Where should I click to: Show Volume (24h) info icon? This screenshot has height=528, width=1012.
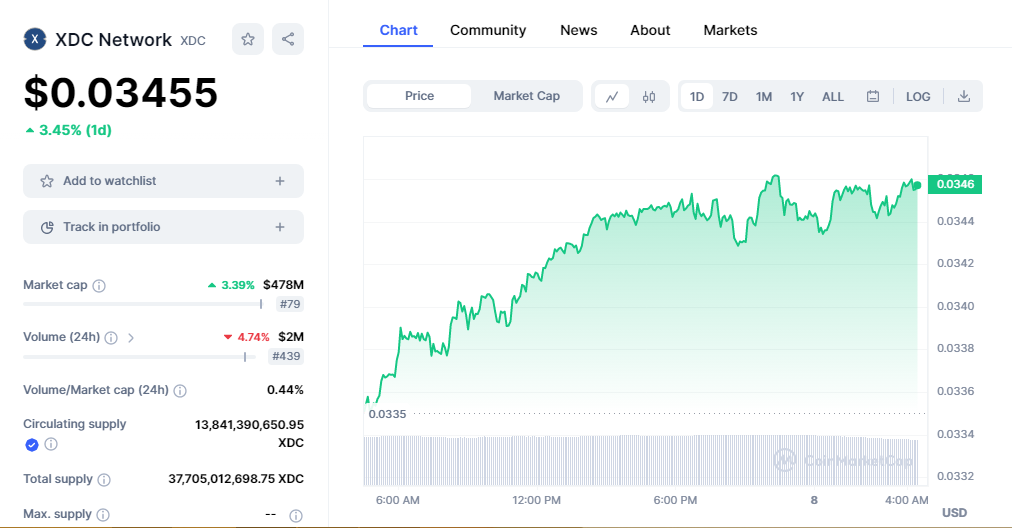click(111, 338)
